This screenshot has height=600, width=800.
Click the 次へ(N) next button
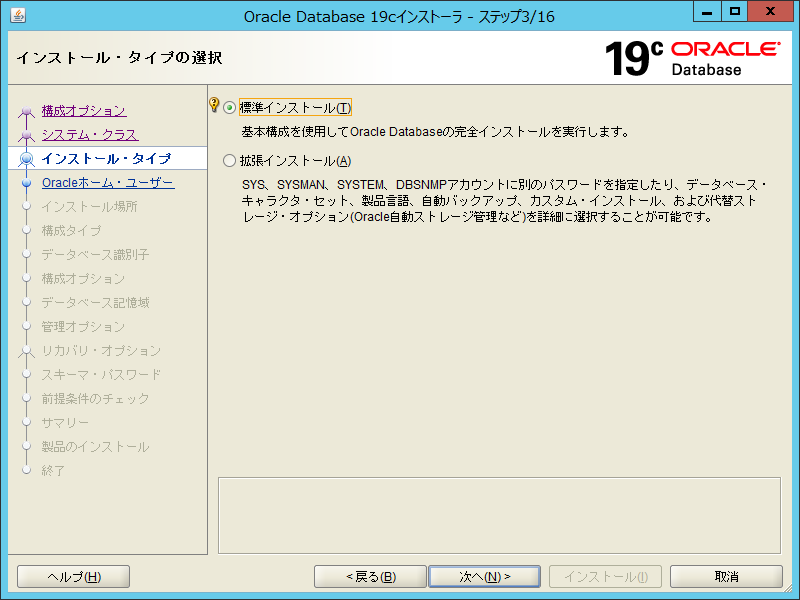pos(485,577)
